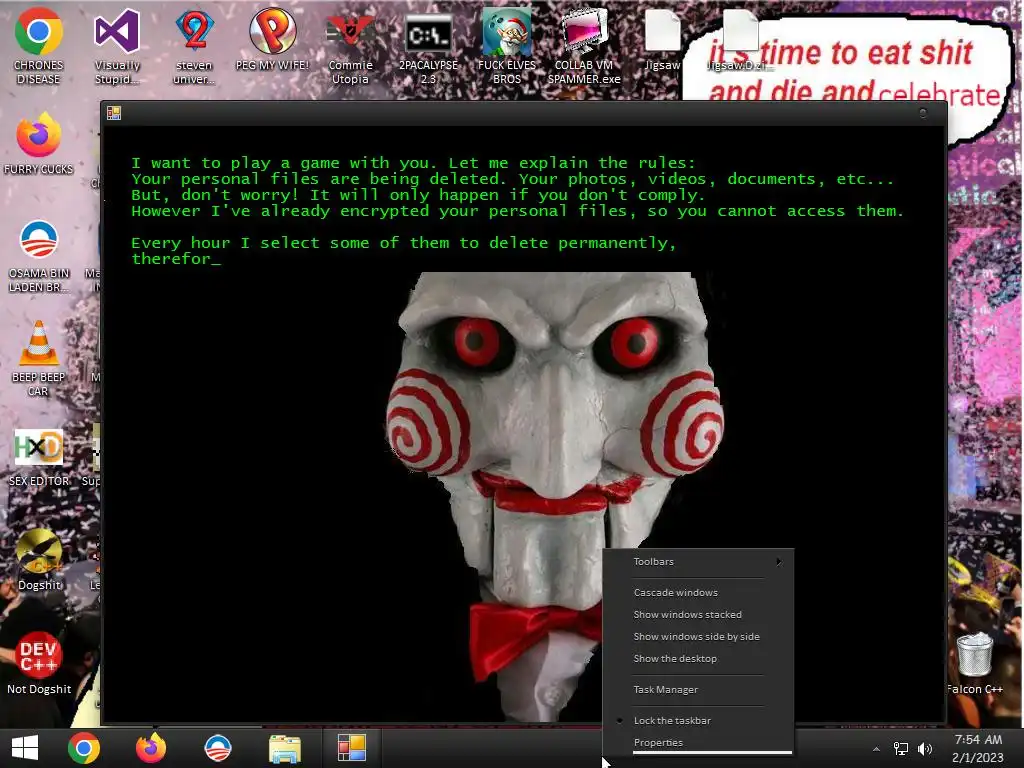Click the Windows Start button
Viewport: 1024px width, 768px height.
coord(25,748)
